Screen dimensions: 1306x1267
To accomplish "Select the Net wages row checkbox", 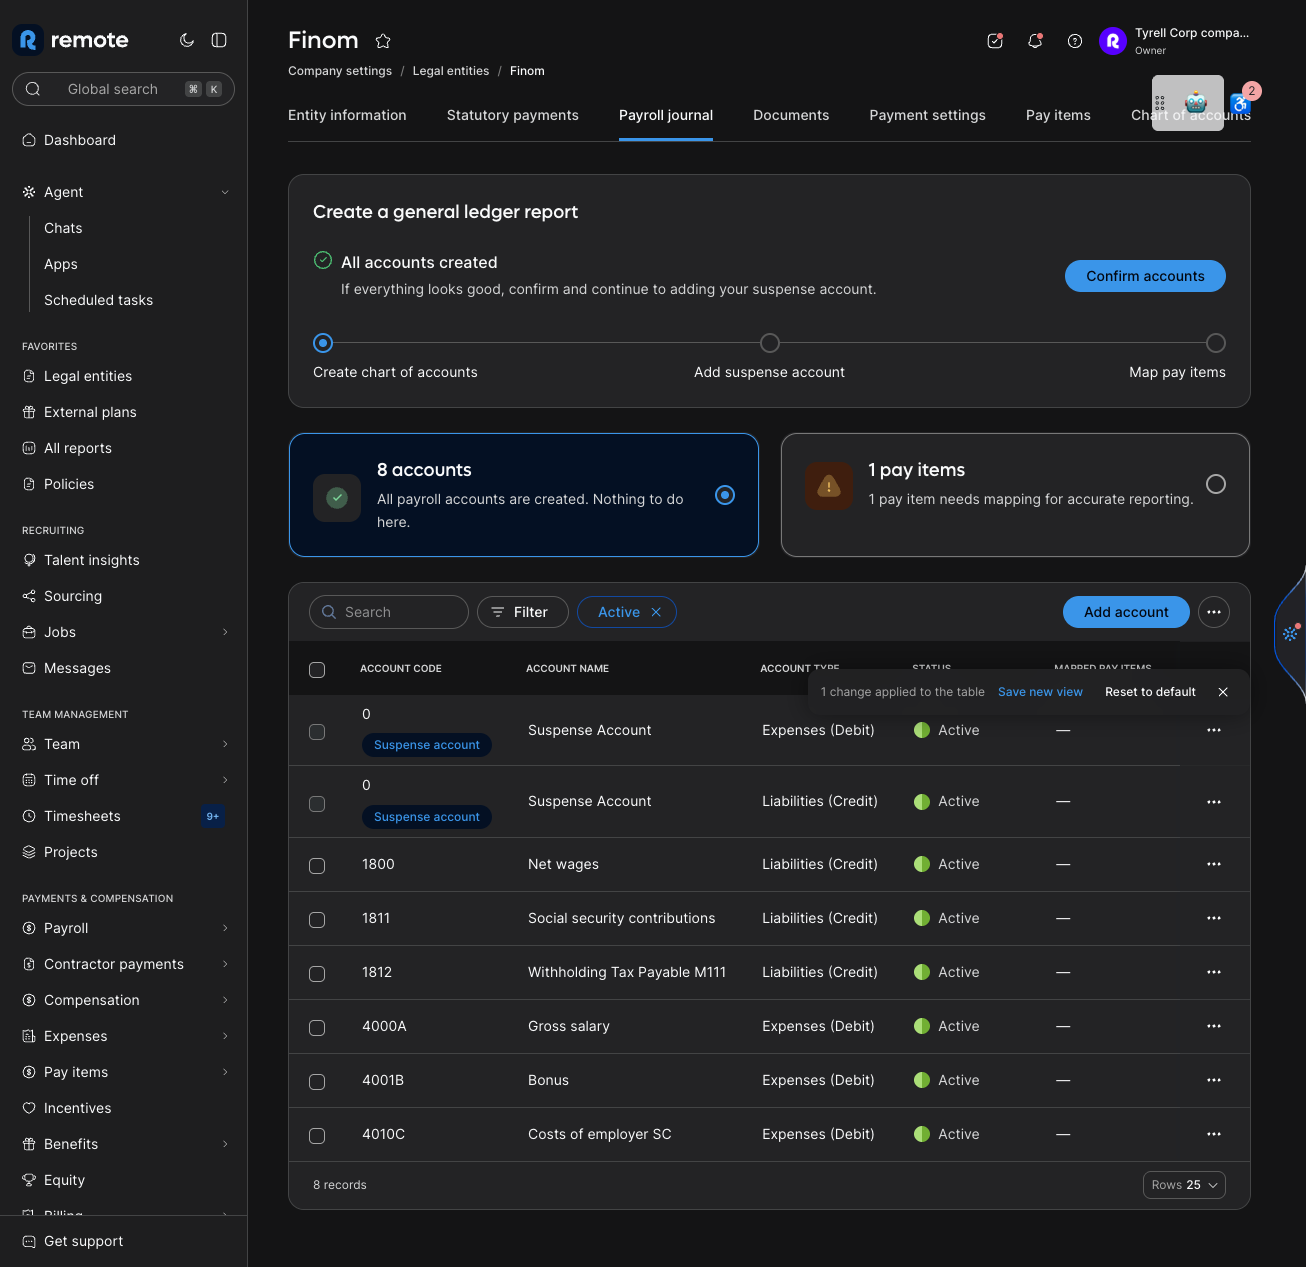I will [x=317, y=866].
